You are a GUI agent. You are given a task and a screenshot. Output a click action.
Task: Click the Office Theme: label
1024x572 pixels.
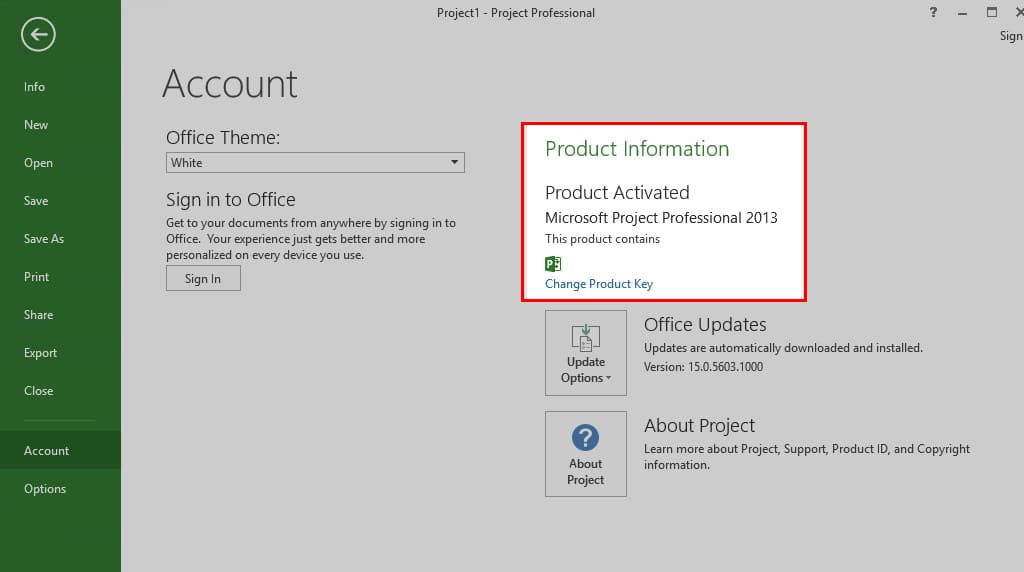[223, 137]
